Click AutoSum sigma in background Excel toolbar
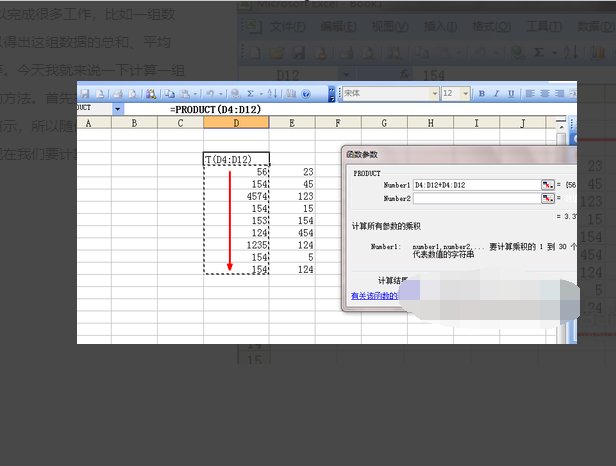 pyautogui.click(x=539, y=52)
